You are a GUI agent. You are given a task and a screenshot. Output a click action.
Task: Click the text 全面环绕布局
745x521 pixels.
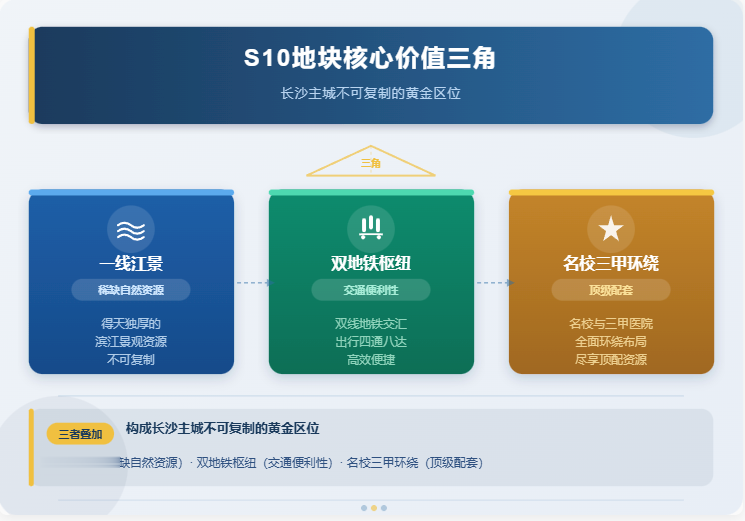click(x=611, y=341)
